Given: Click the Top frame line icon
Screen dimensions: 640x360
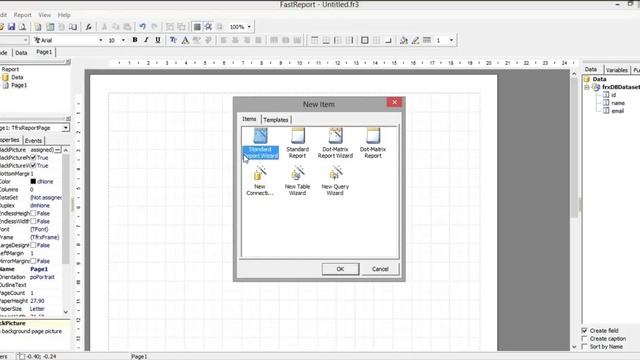Looking at the screenshot, I should [314, 40].
